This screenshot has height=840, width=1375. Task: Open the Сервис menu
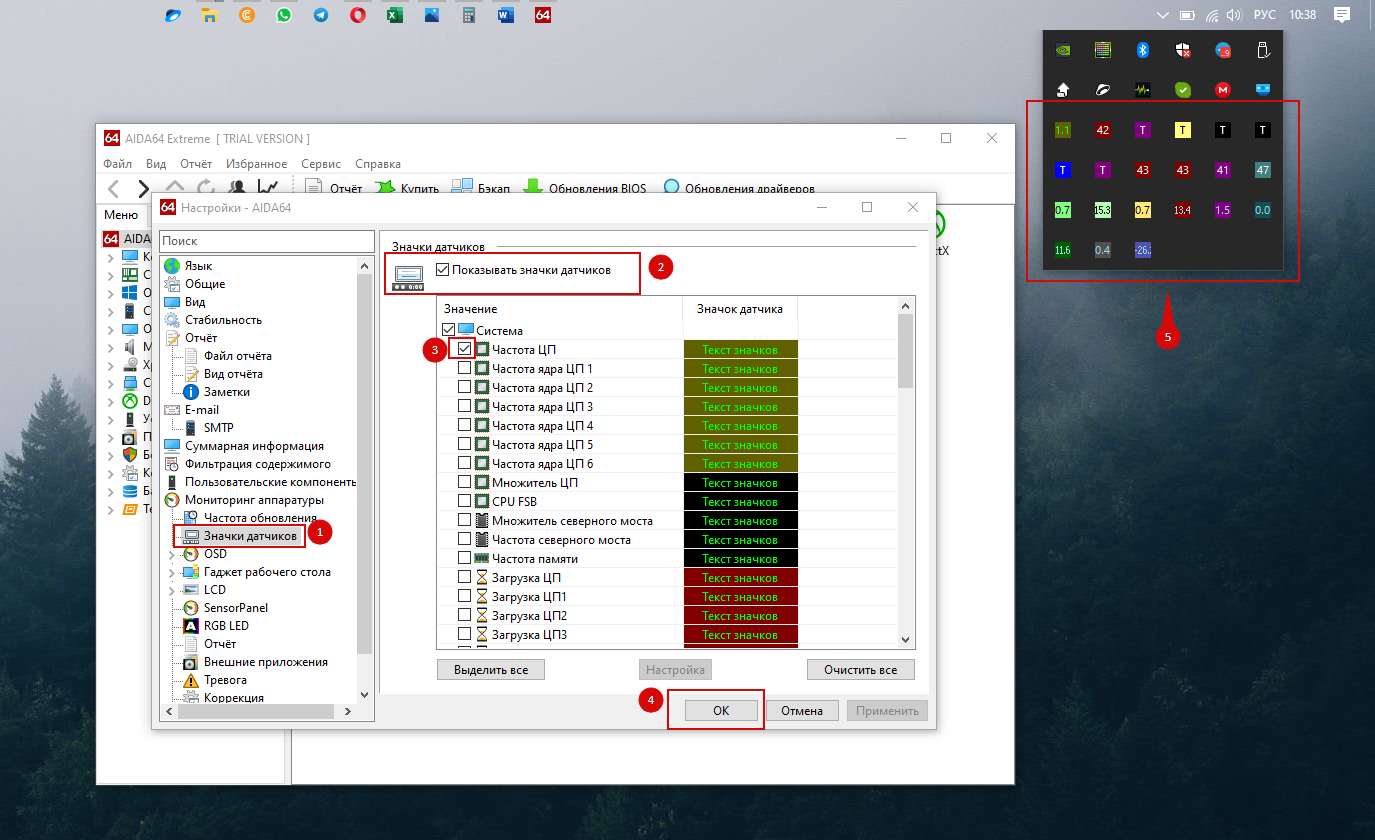tap(321, 164)
